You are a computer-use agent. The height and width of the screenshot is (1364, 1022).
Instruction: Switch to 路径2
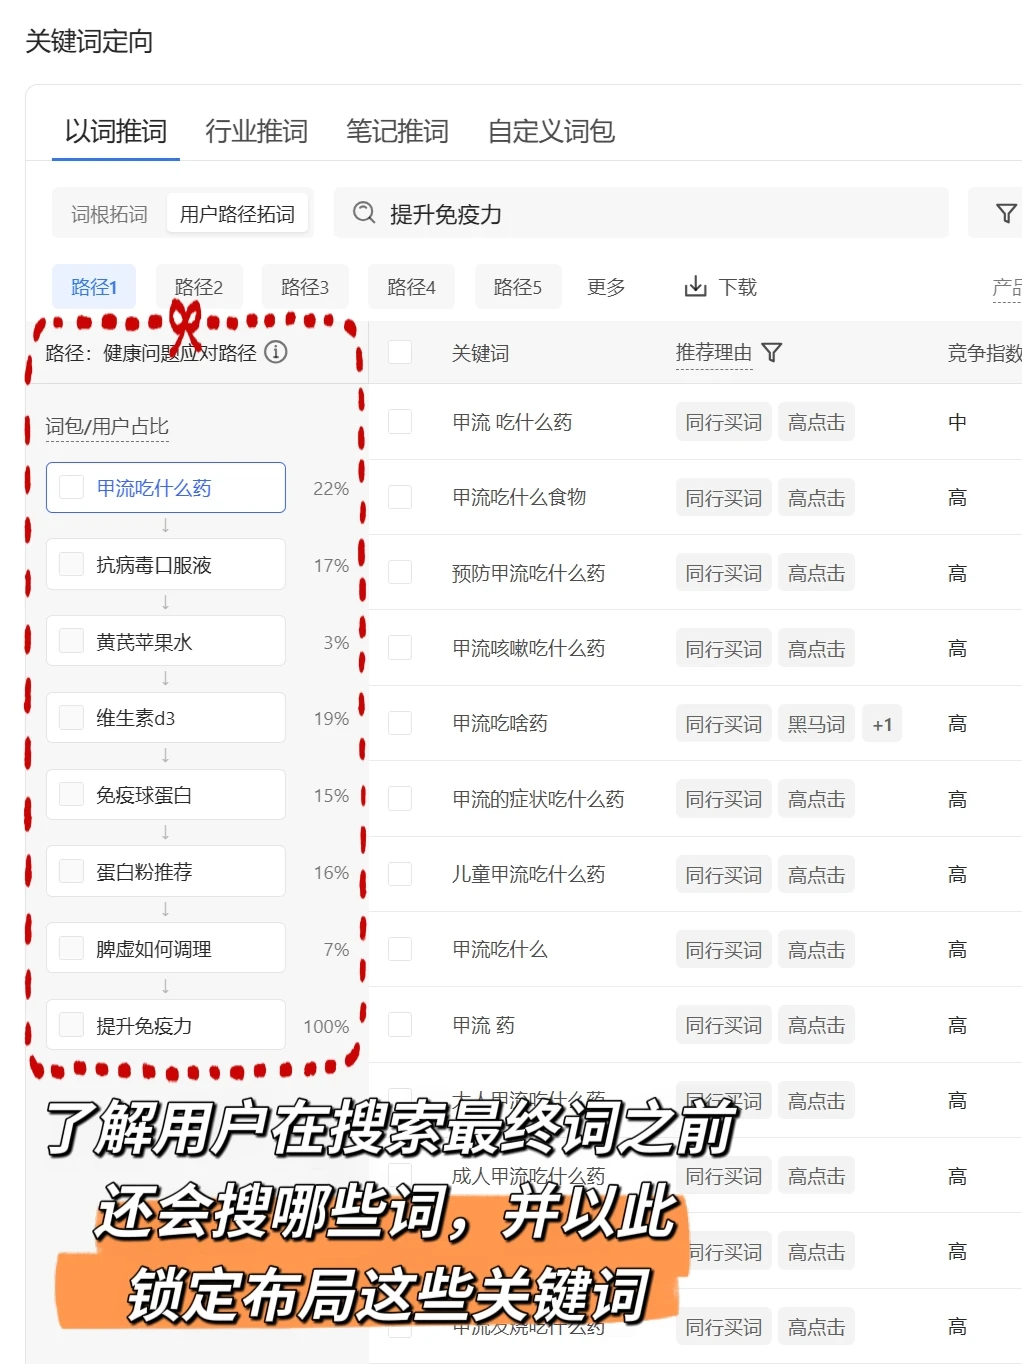[x=197, y=286]
